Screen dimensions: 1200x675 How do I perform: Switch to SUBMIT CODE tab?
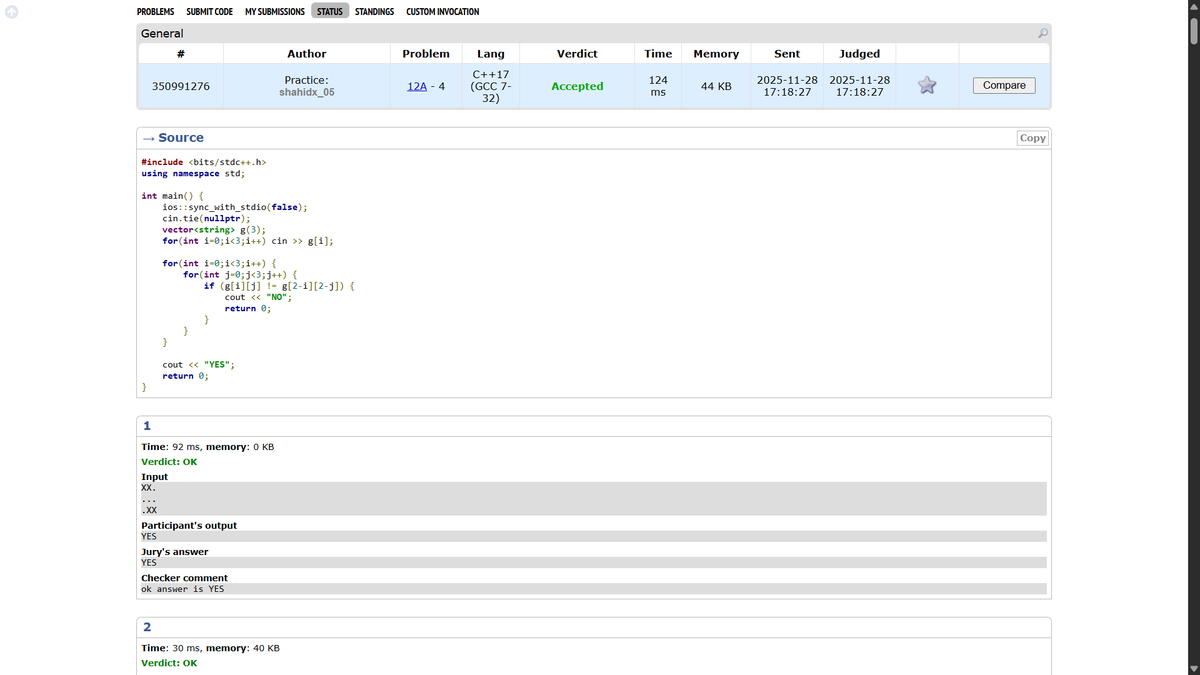[210, 11]
